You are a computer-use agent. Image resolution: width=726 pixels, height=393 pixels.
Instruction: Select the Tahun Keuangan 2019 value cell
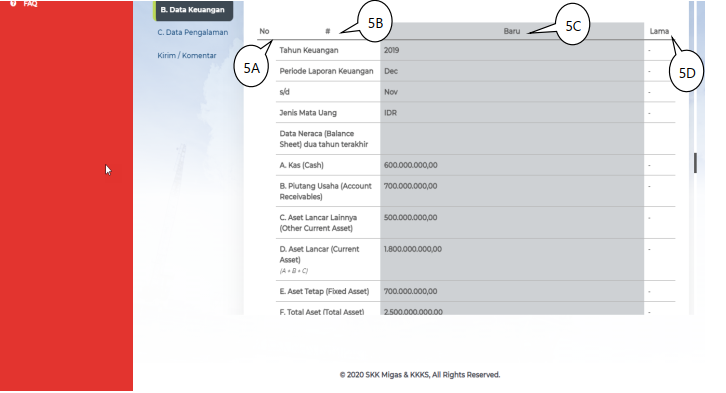512,50
